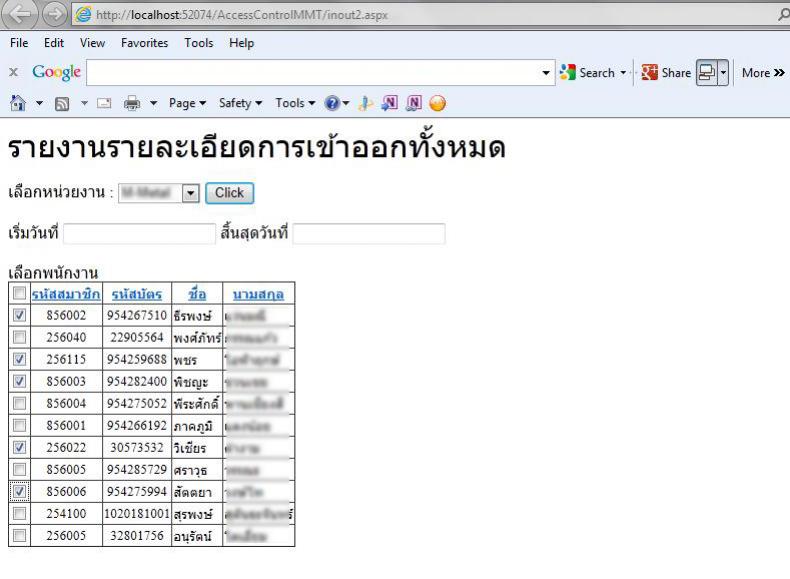Open the Page dropdown menu
790x579 pixels.
187,103
